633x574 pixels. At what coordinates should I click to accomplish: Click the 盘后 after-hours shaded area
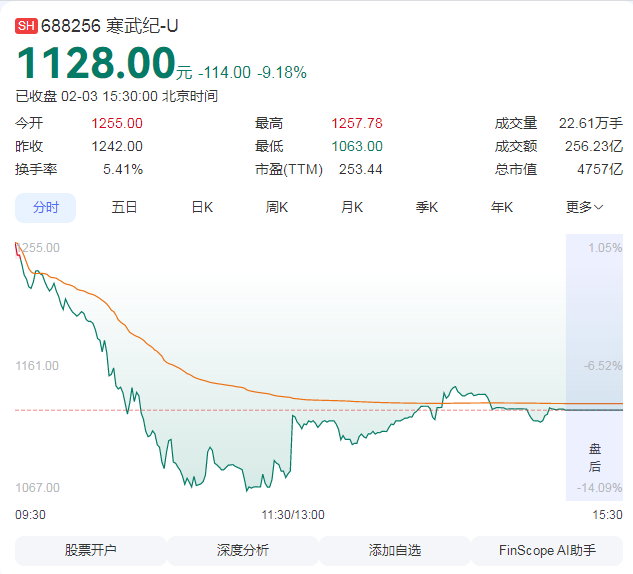pos(594,458)
